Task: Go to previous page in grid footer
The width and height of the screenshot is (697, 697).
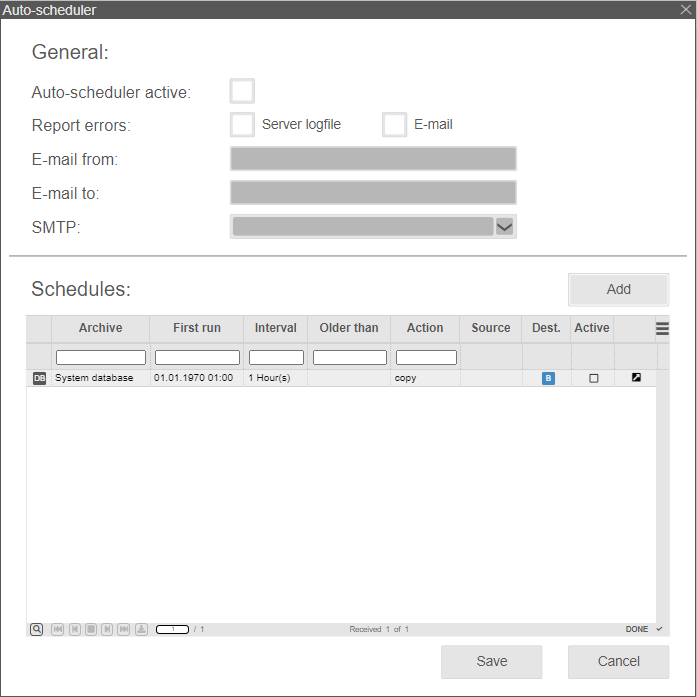Action: coord(75,629)
